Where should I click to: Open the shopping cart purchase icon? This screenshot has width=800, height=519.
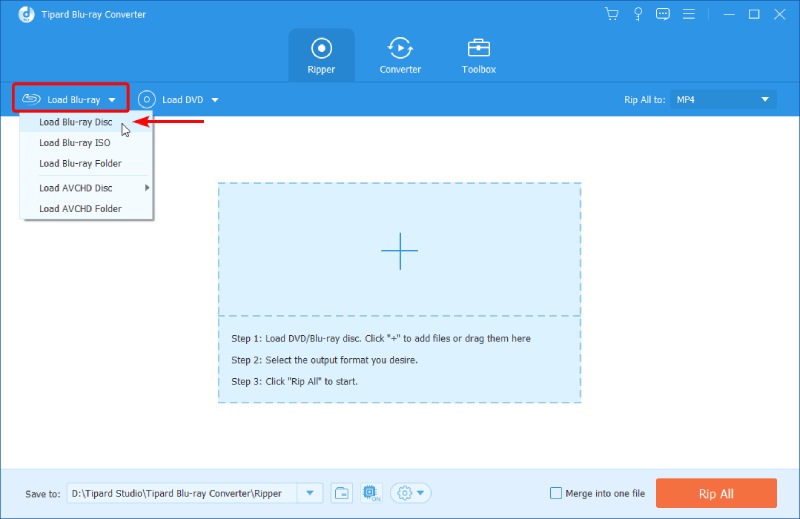(x=611, y=14)
